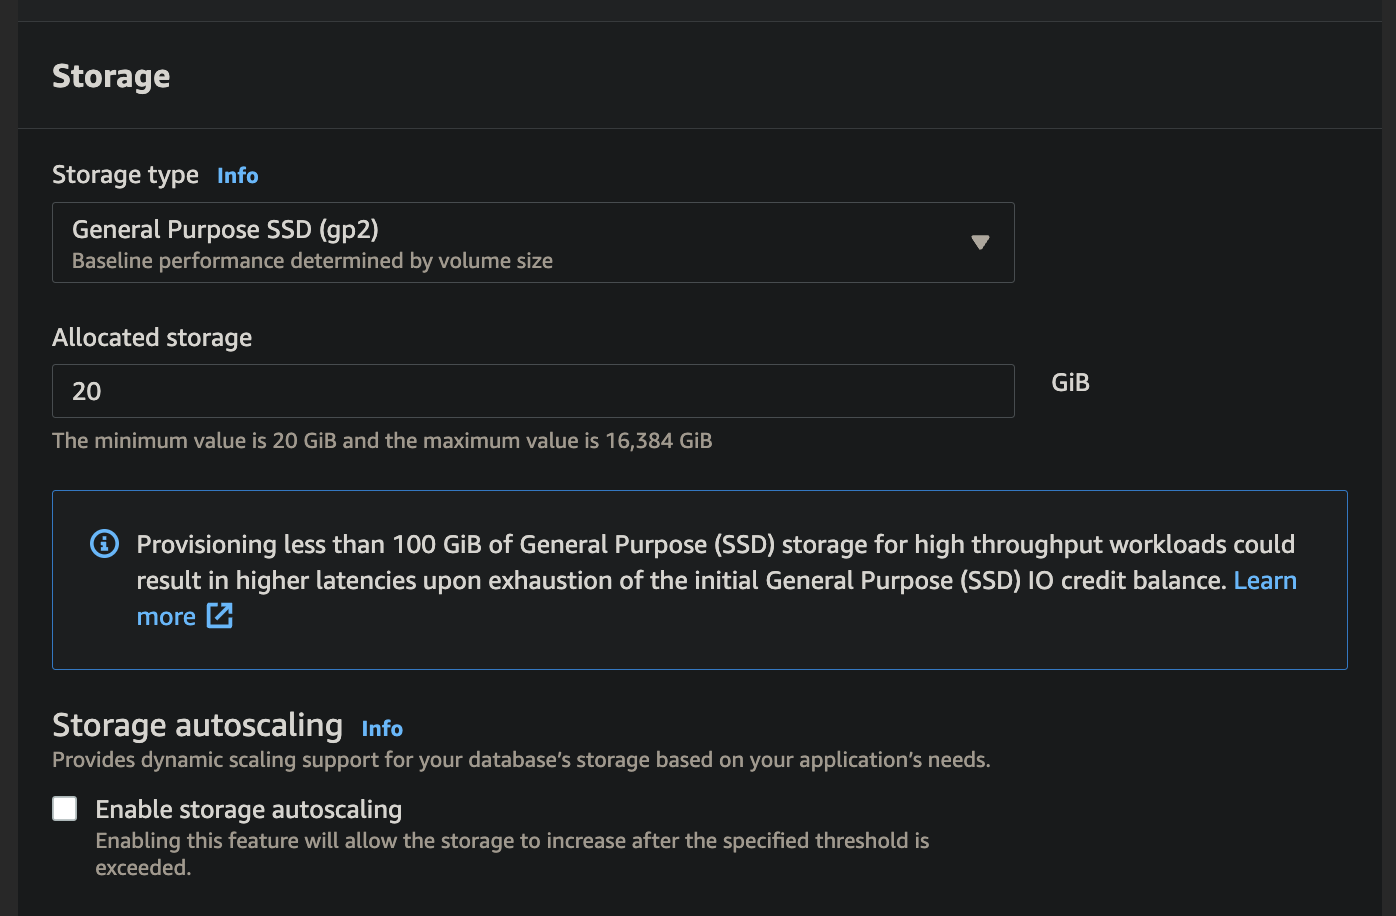Click the triangle arrow in Storage type selector
The image size is (1396, 916).
tap(980, 242)
